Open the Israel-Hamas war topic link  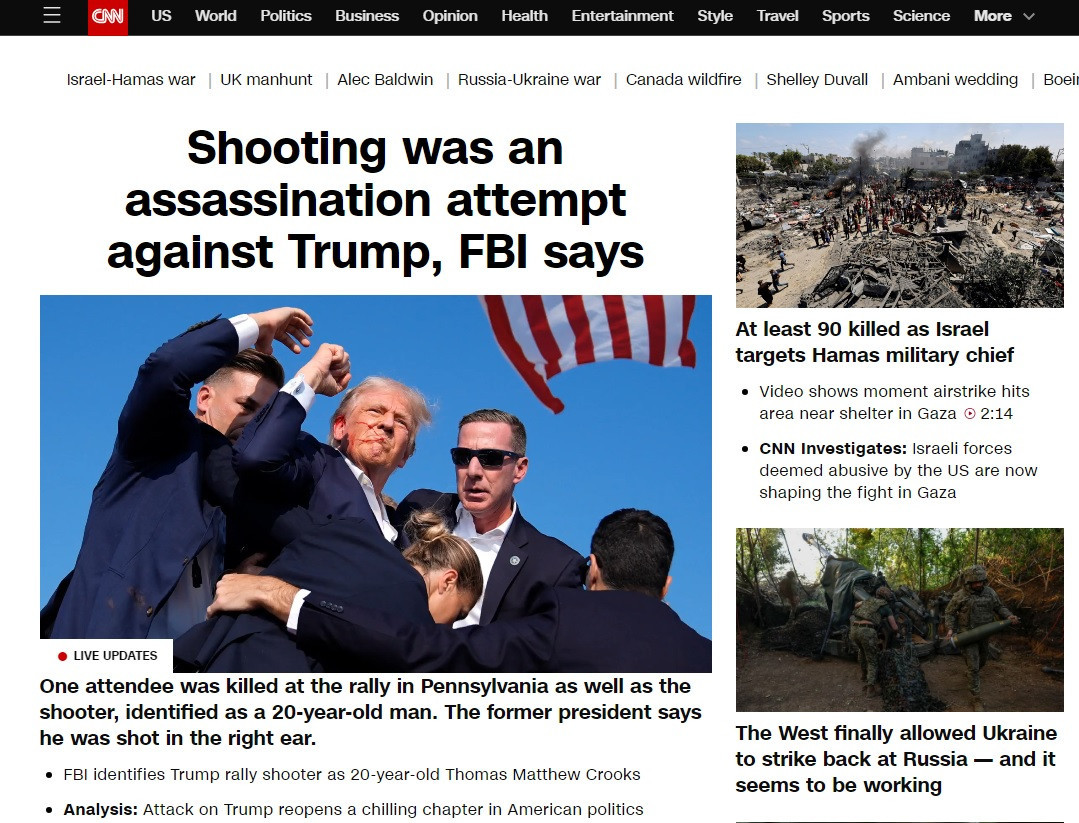131,80
